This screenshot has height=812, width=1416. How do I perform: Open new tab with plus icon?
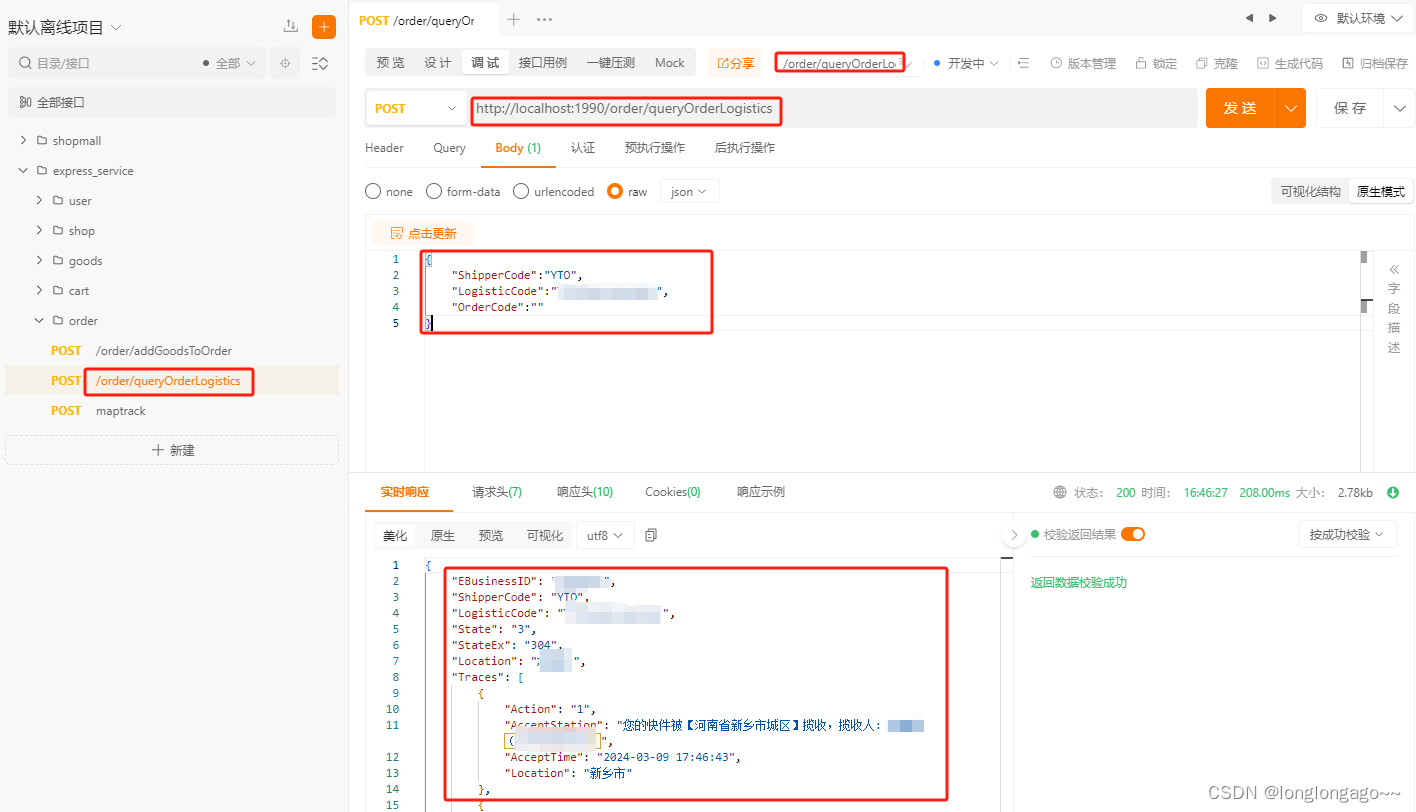[514, 19]
